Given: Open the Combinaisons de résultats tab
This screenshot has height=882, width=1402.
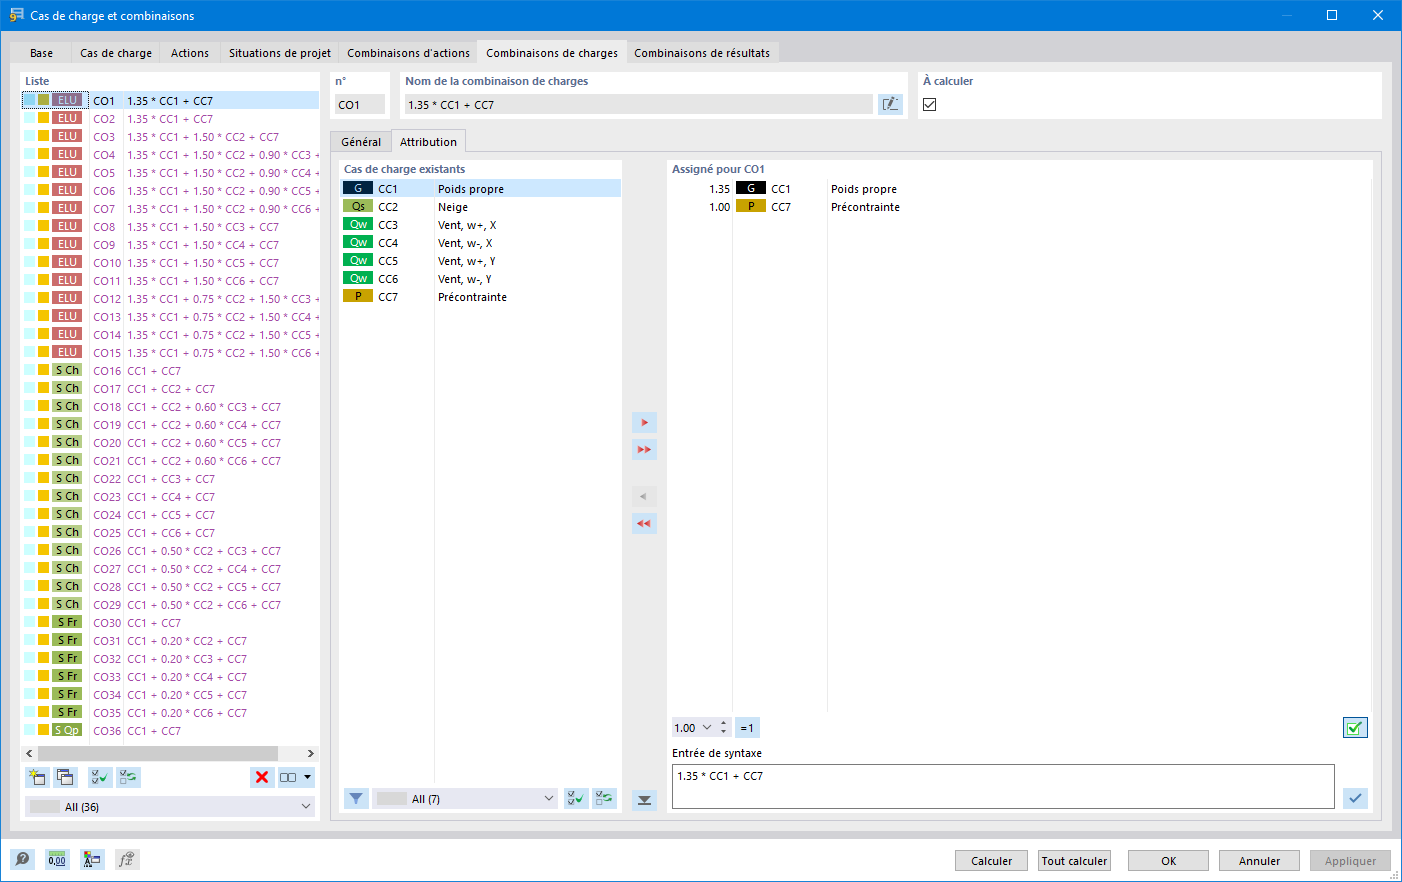Looking at the screenshot, I should point(702,53).
